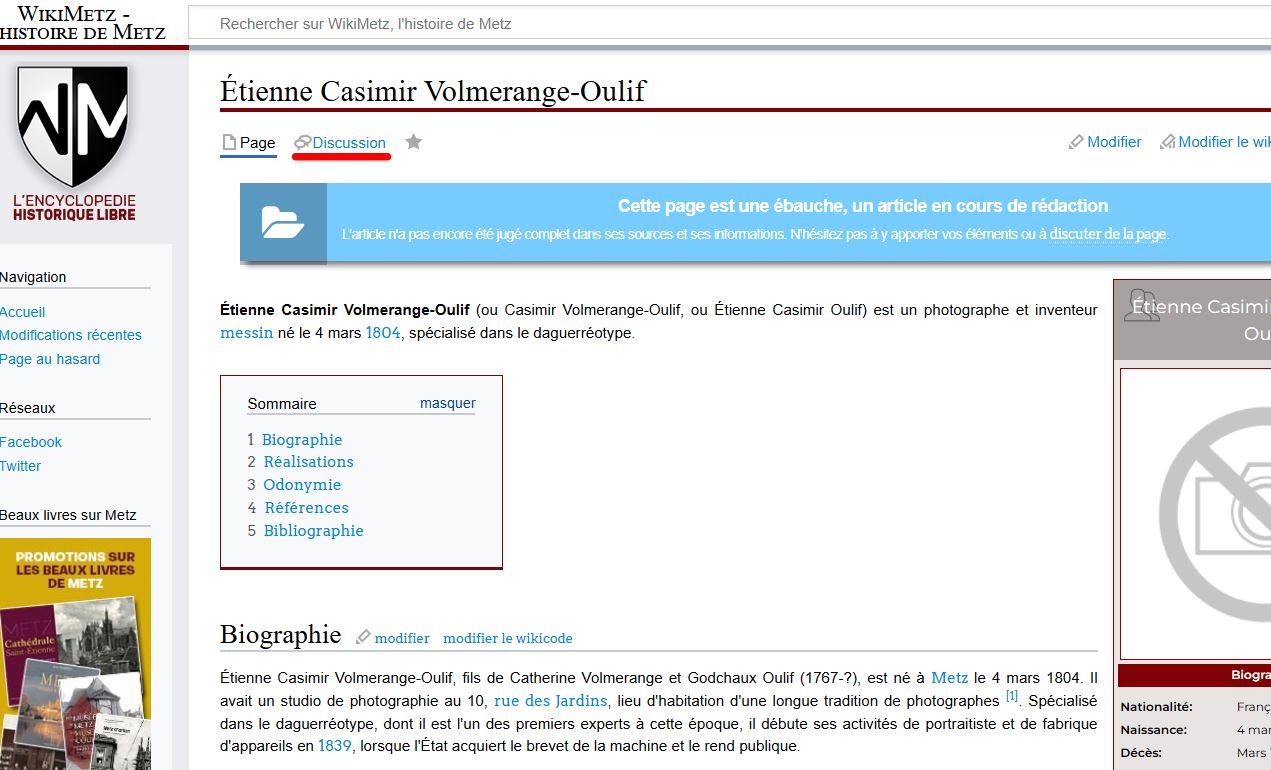The height and width of the screenshot is (770, 1271).
Task: Open a random page via Page au hasard
Action: click(50, 359)
